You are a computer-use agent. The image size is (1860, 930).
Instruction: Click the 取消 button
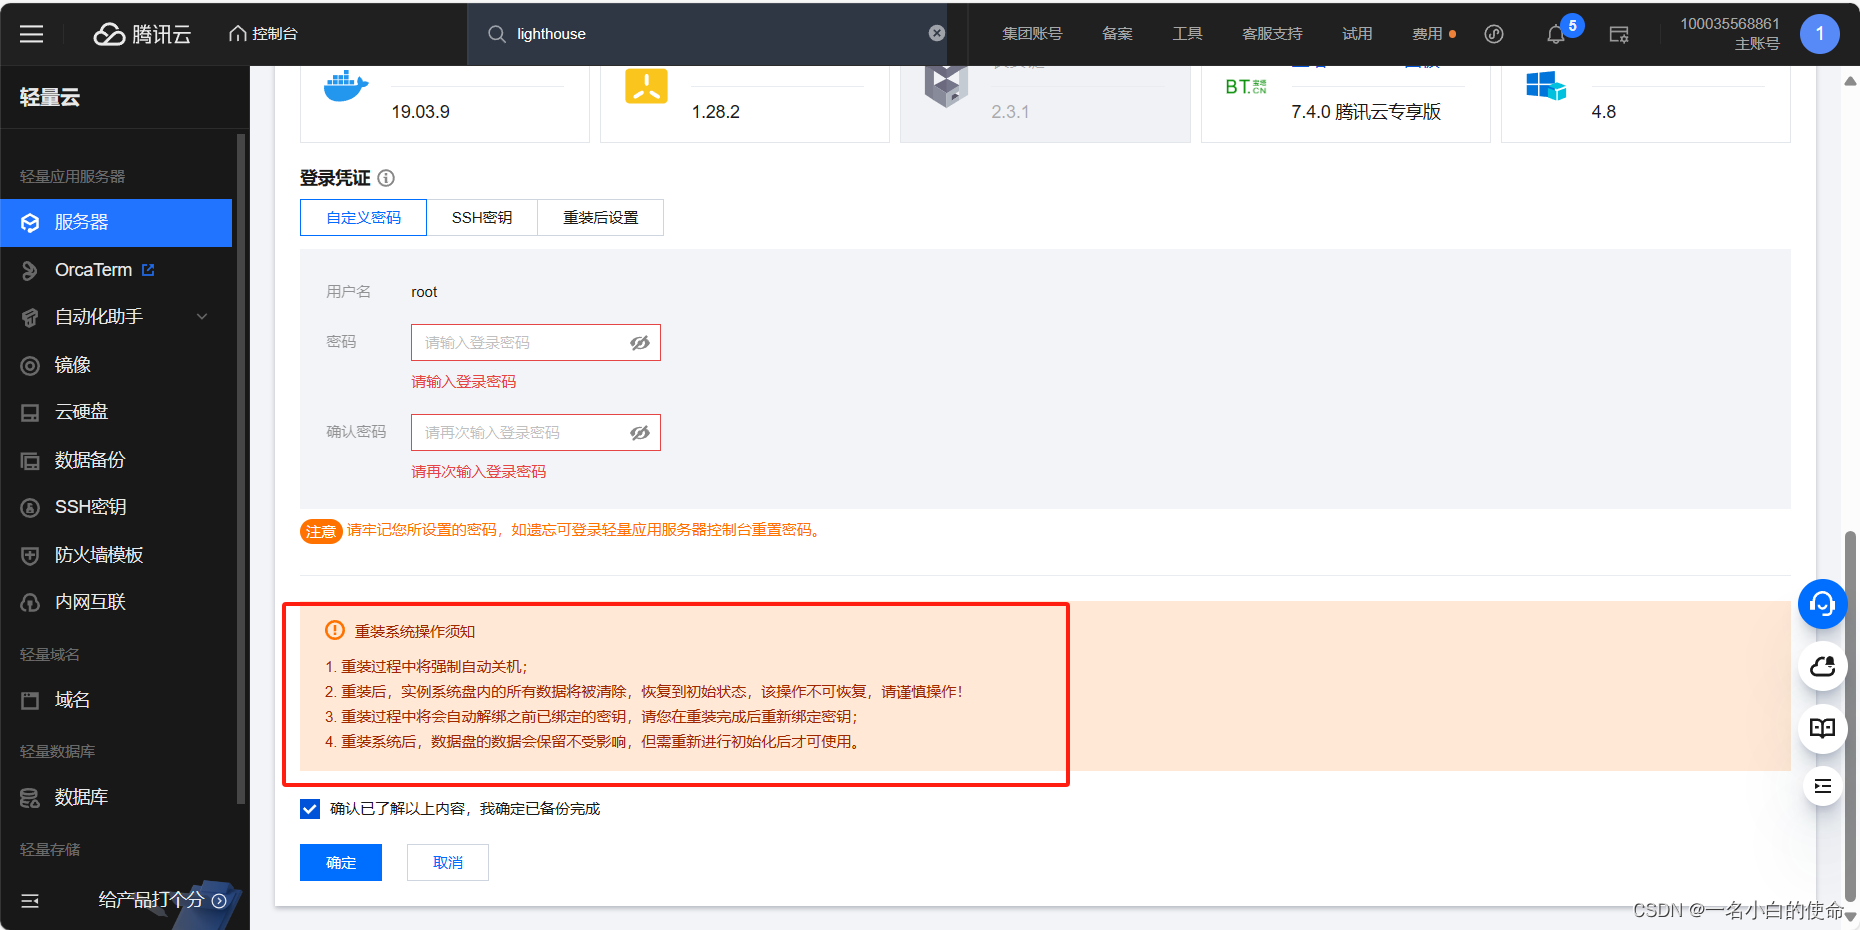[x=448, y=863]
